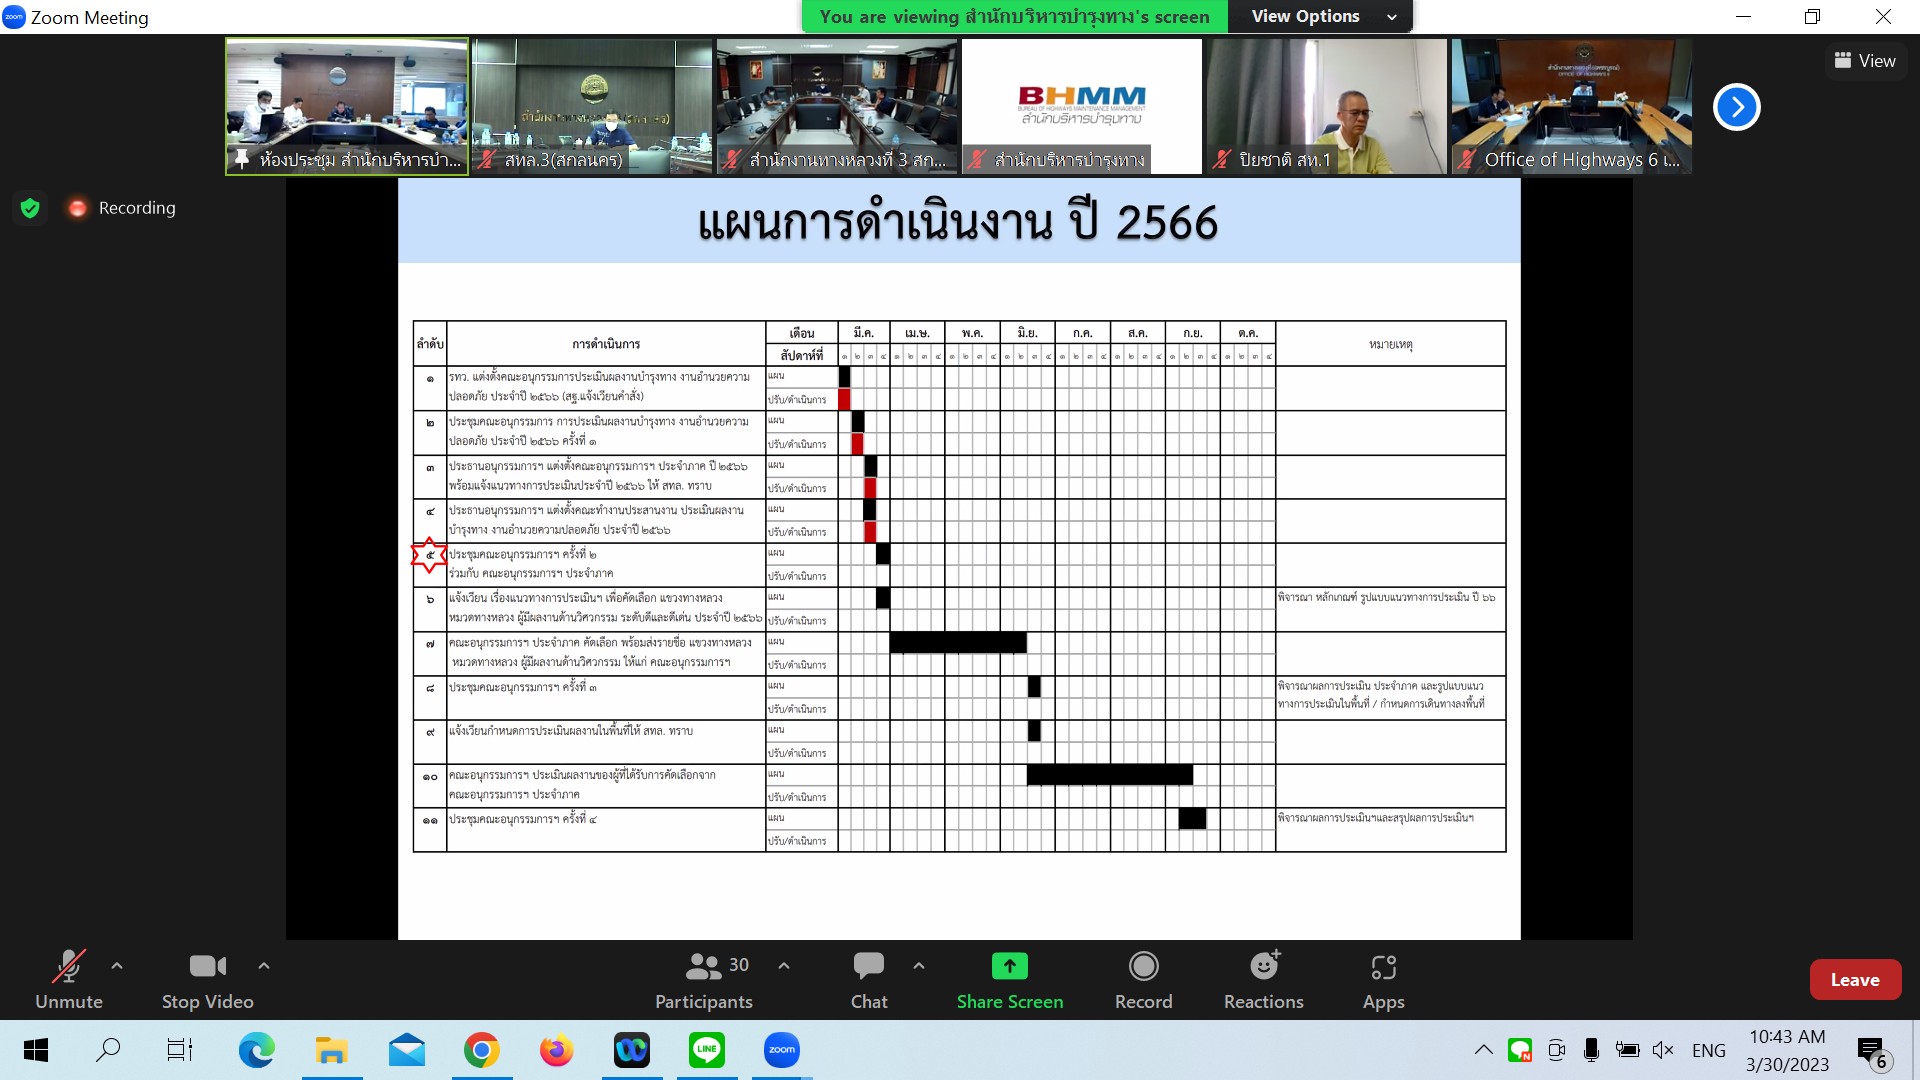
Task: Leave the meeting
Action: click(x=1854, y=980)
